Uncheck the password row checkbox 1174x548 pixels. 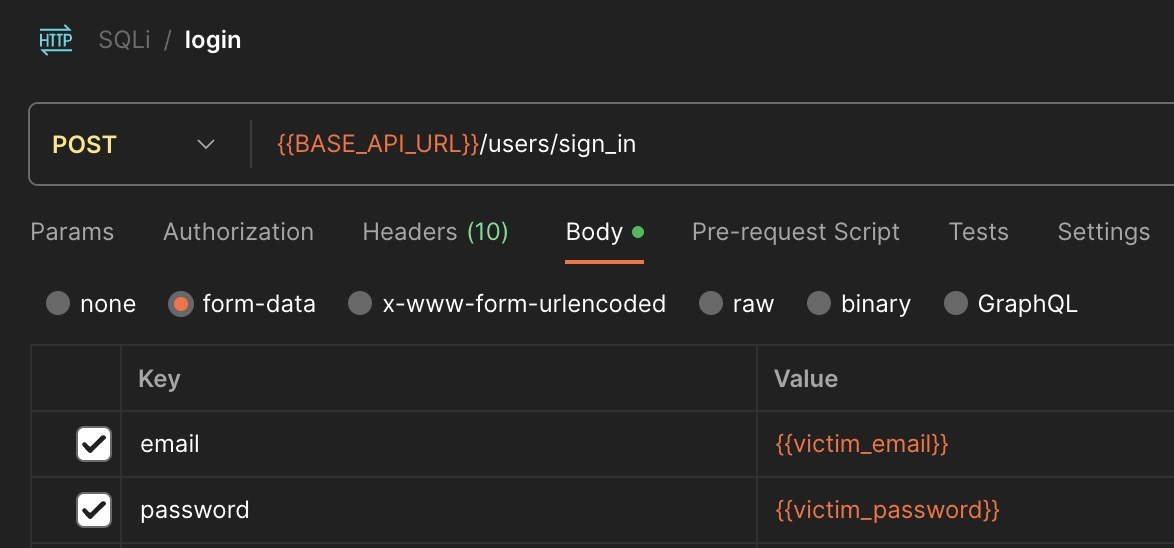click(x=94, y=510)
